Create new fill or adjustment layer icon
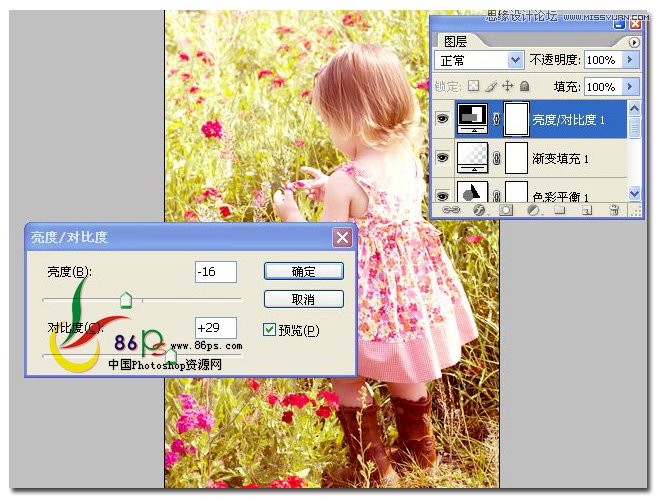660x500 pixels. tap(533, 210)
